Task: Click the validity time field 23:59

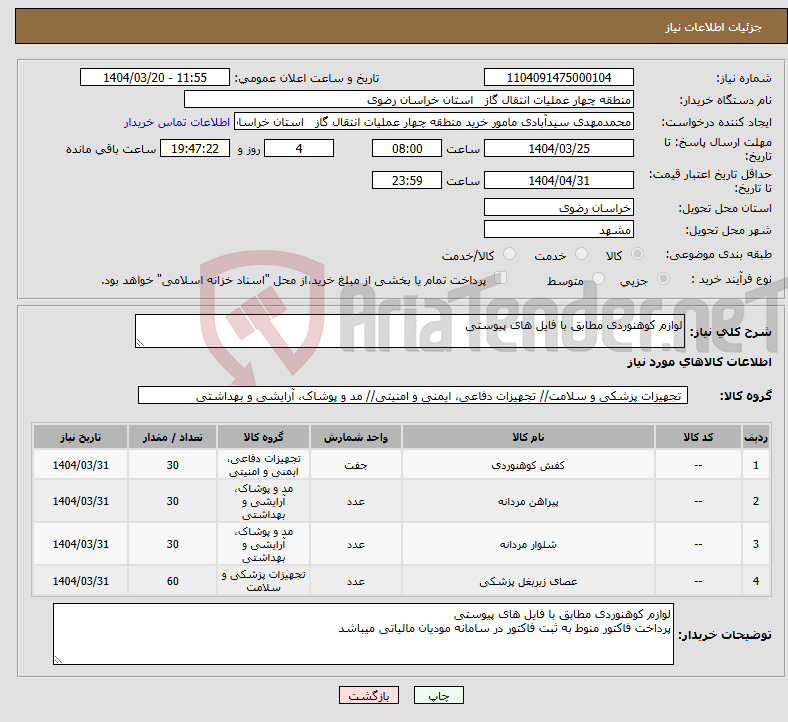Action: [407, 180]
